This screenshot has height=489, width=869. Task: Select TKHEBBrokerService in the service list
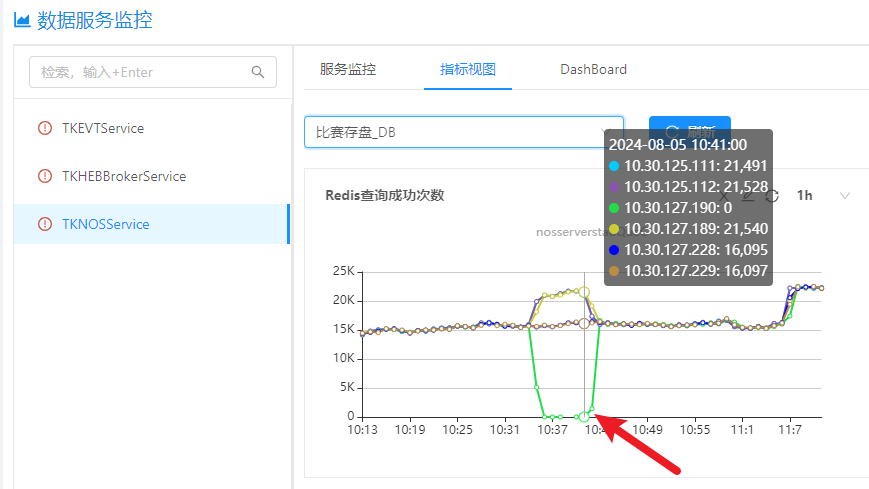124,176
